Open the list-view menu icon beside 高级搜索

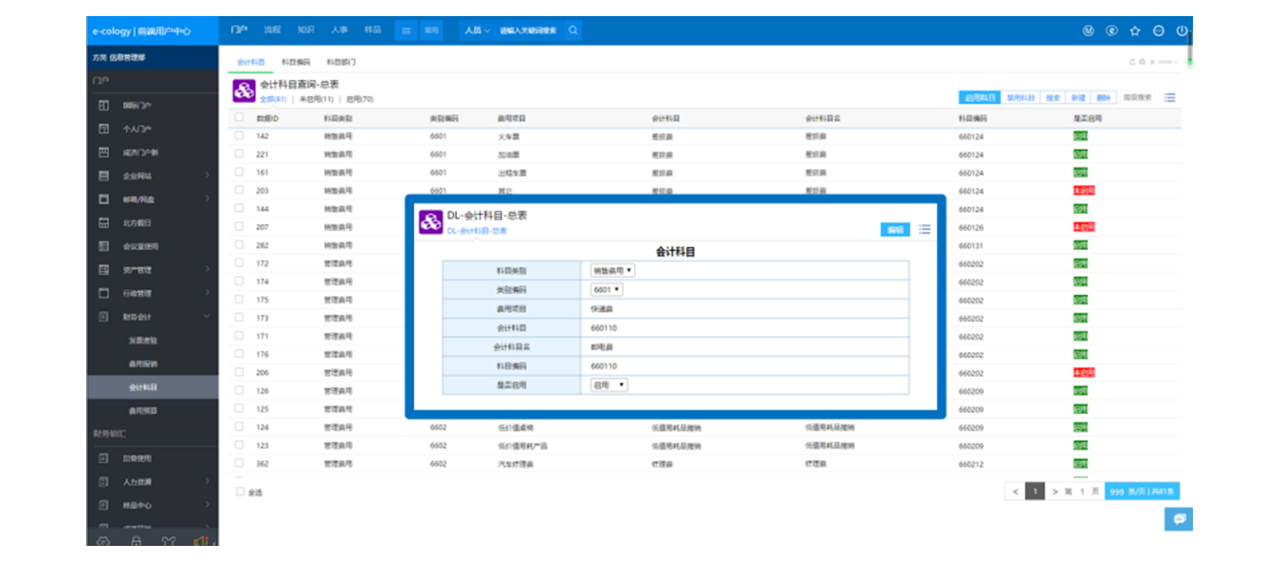[1170, 98]
